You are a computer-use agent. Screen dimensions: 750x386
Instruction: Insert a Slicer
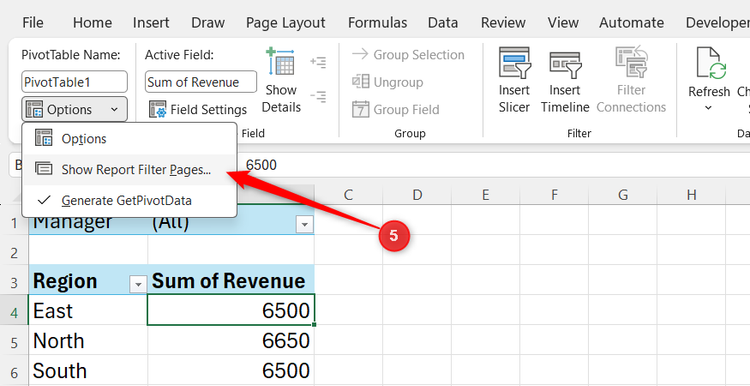pos(514,80)
